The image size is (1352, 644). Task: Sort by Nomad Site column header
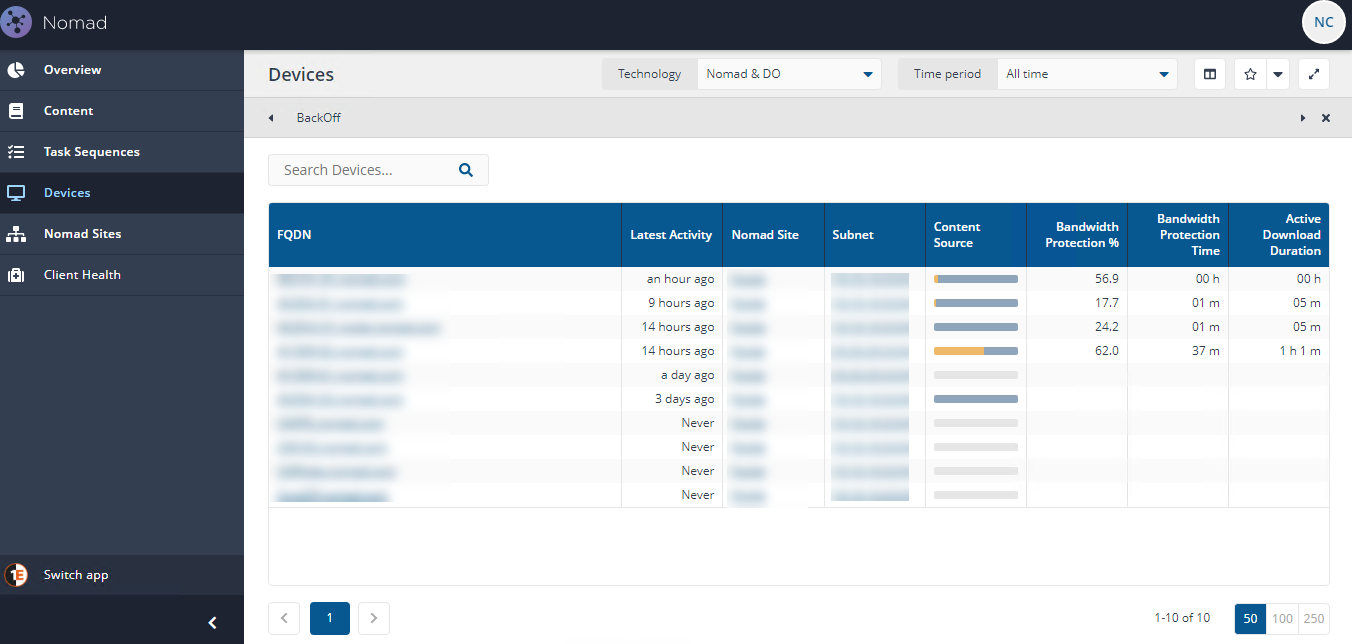point(773,235)
